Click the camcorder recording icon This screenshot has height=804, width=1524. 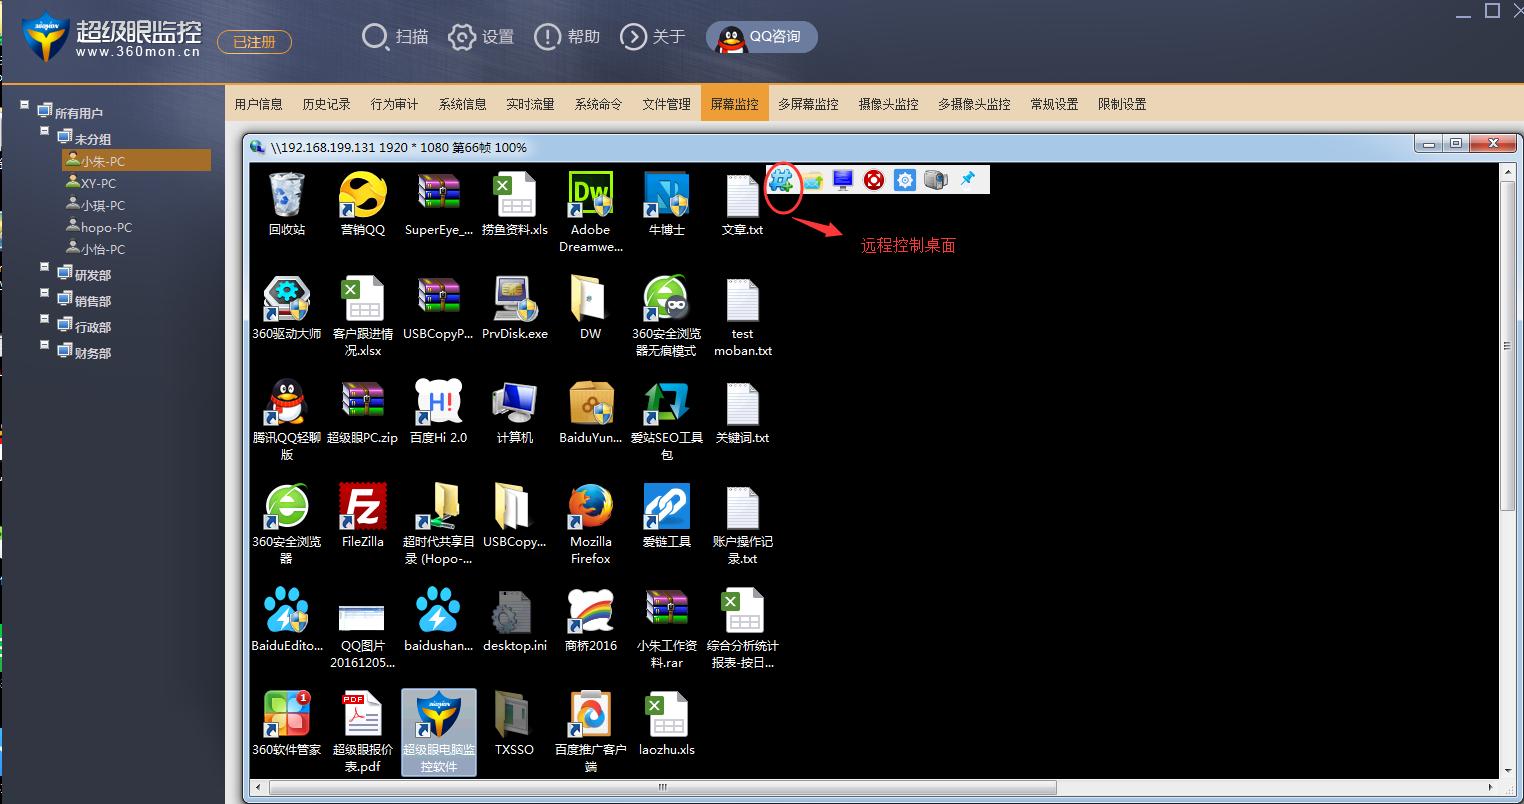pyautogui.click(x=935, y=180)
